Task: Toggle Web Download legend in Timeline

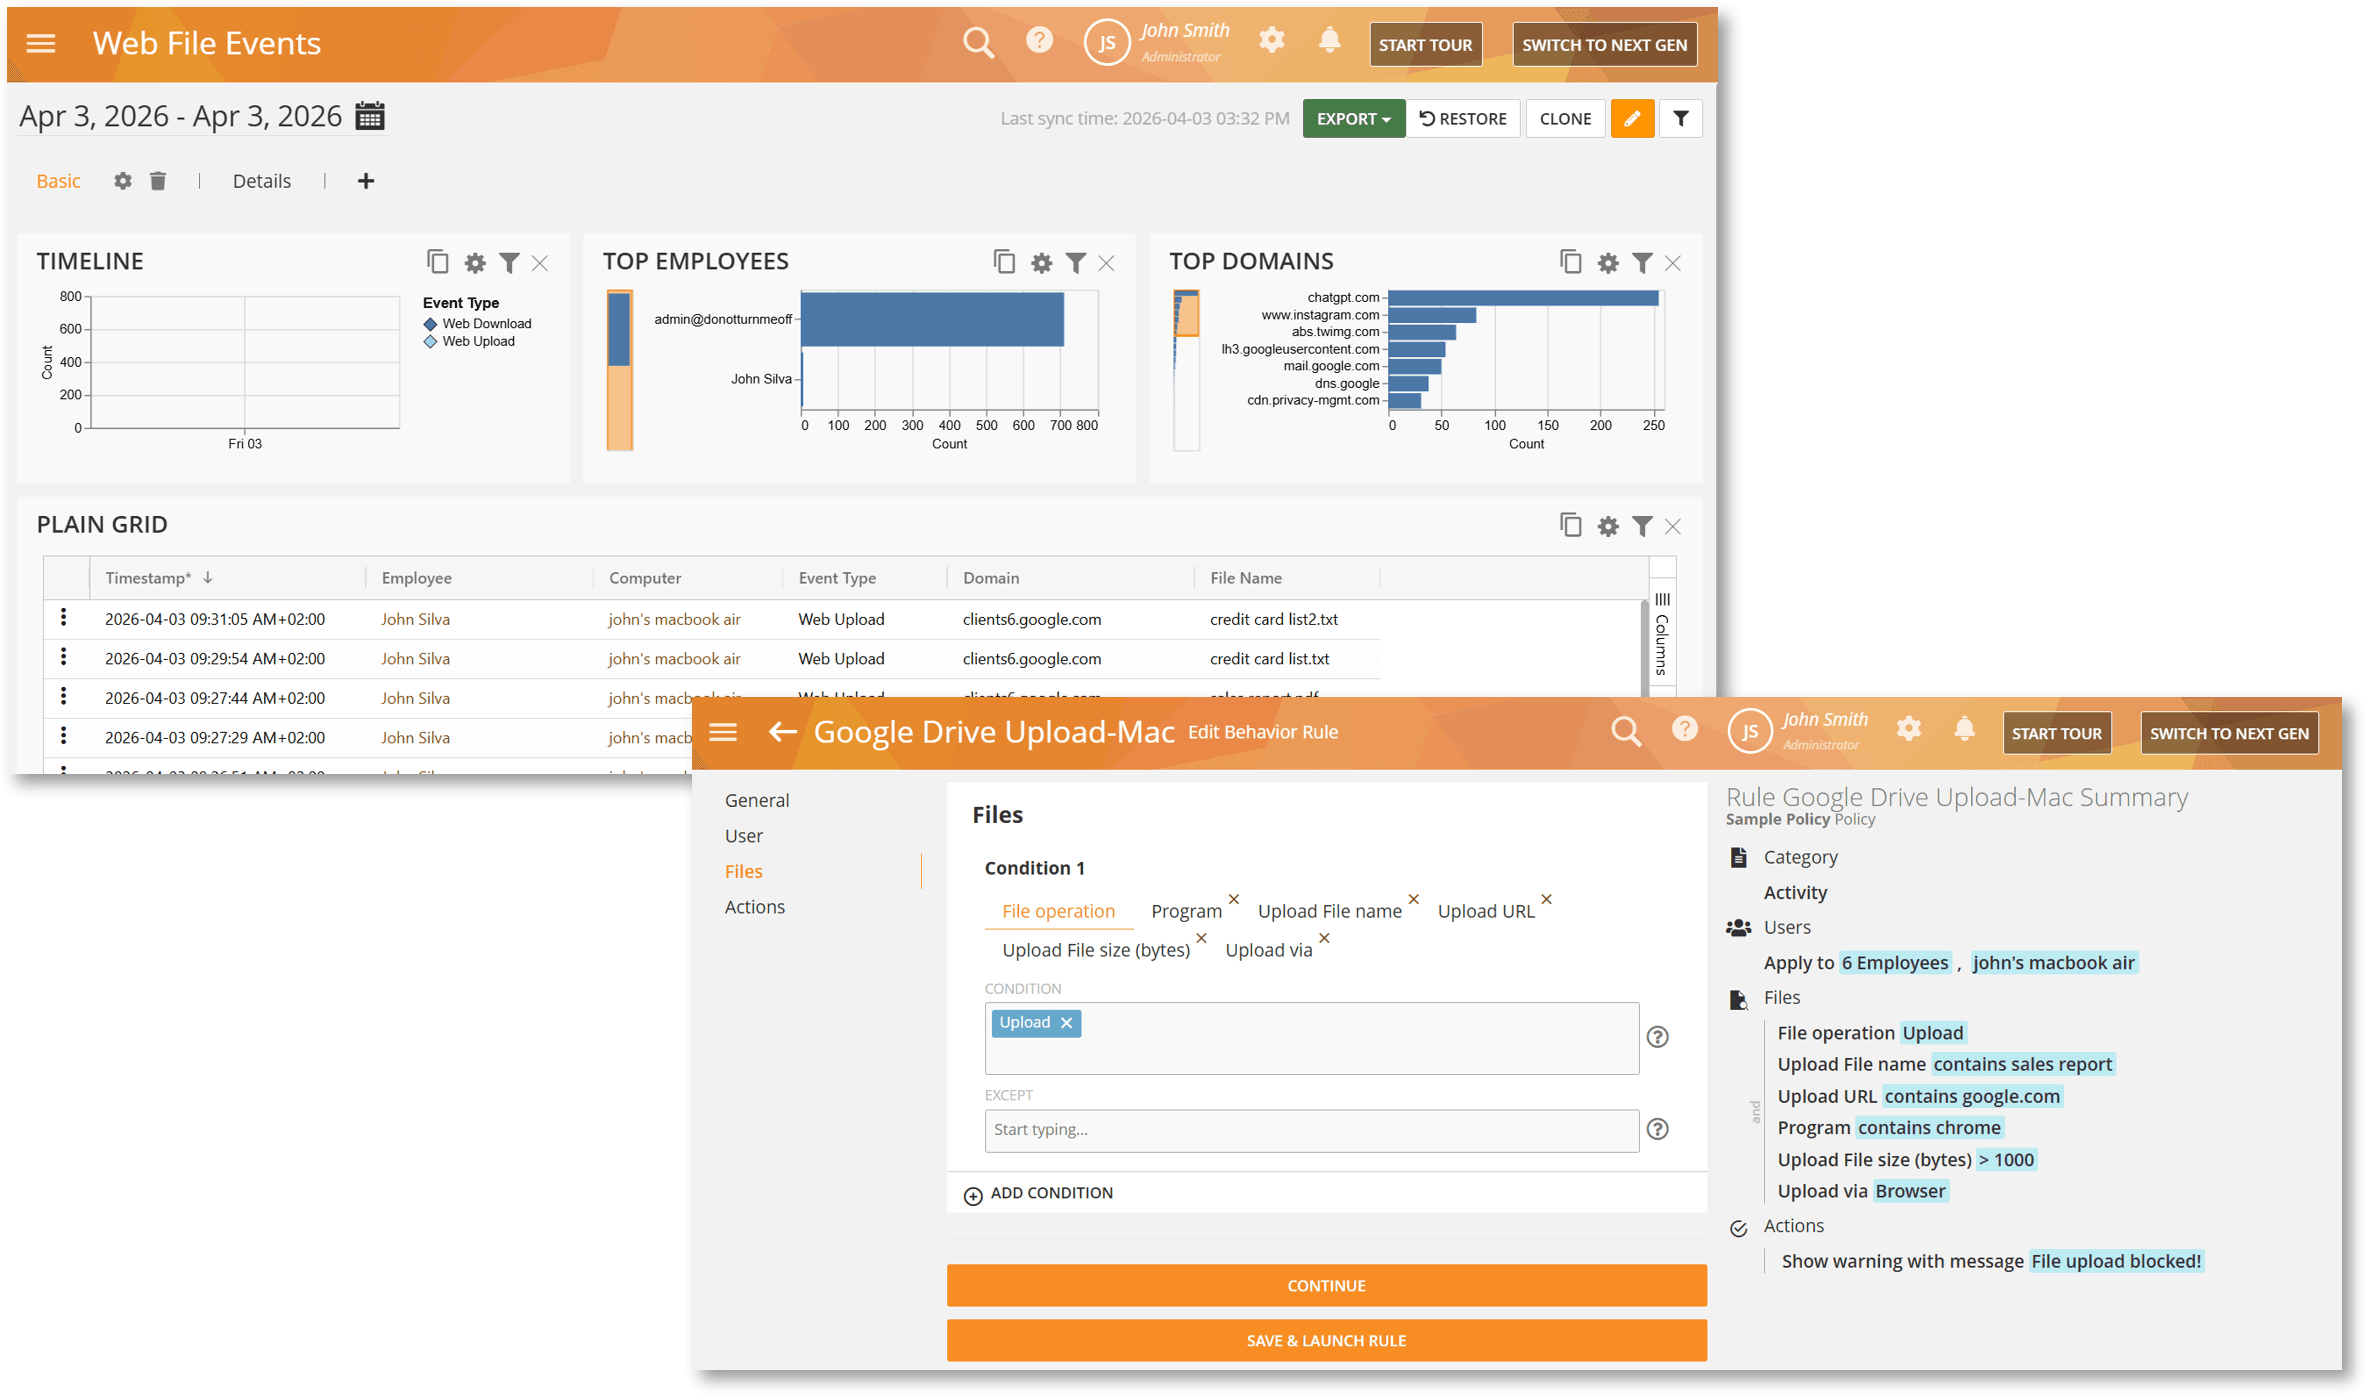Action: tap(485, 323)
